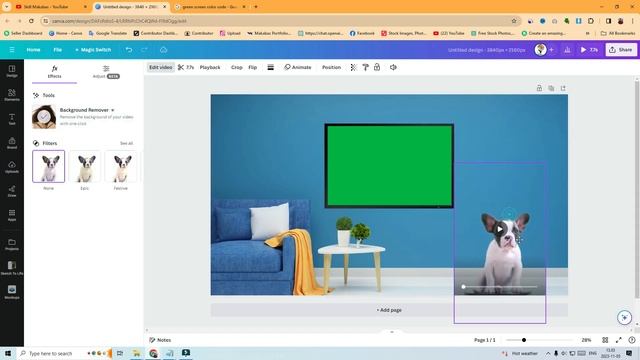The image size is (640, 360).
Task: Open the Canva hamburger menu
Action: tap(12, 50)
